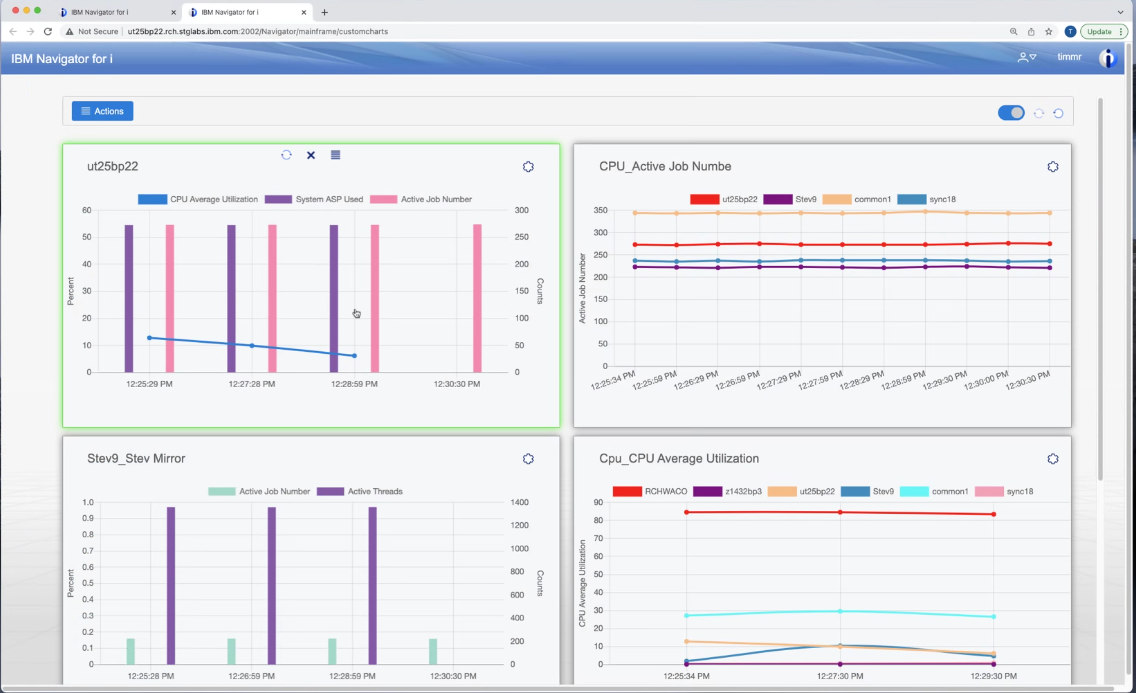Toggle Active Threads legend in Stev Mirror chart
This screenshot has width=1136, height=693.
359,491
